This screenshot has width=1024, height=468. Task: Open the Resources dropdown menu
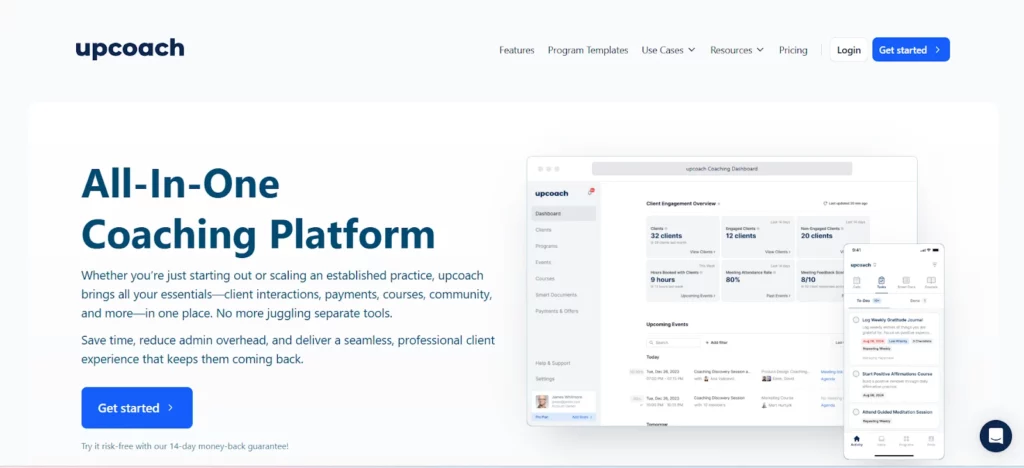point(736,50)
